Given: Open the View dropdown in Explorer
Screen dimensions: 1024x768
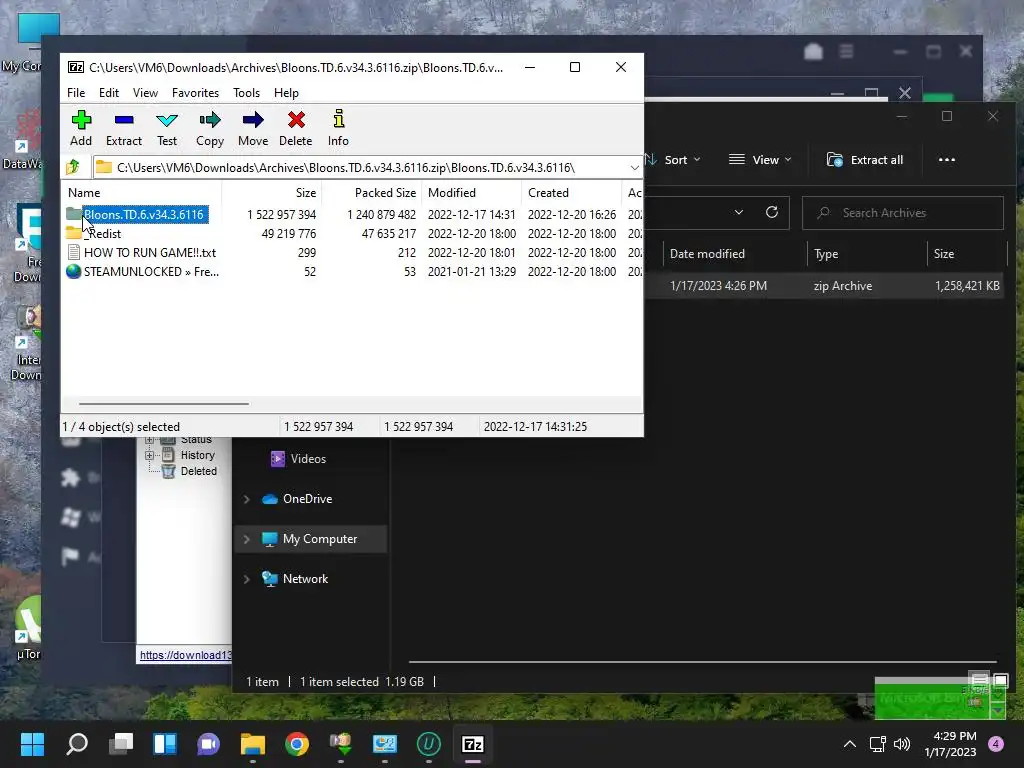Looking at the screenshot, I should (760, 160).
